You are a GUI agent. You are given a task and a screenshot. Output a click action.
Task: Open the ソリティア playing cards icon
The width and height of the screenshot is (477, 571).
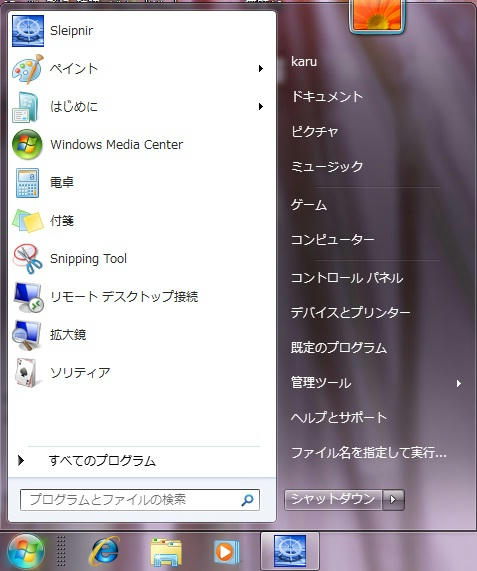[26, 373]
